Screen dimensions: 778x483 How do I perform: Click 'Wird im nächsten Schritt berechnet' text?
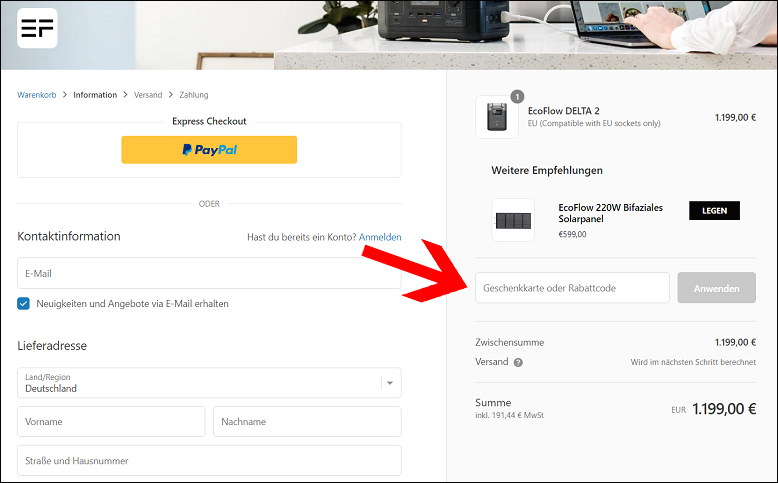coord(693,362)
